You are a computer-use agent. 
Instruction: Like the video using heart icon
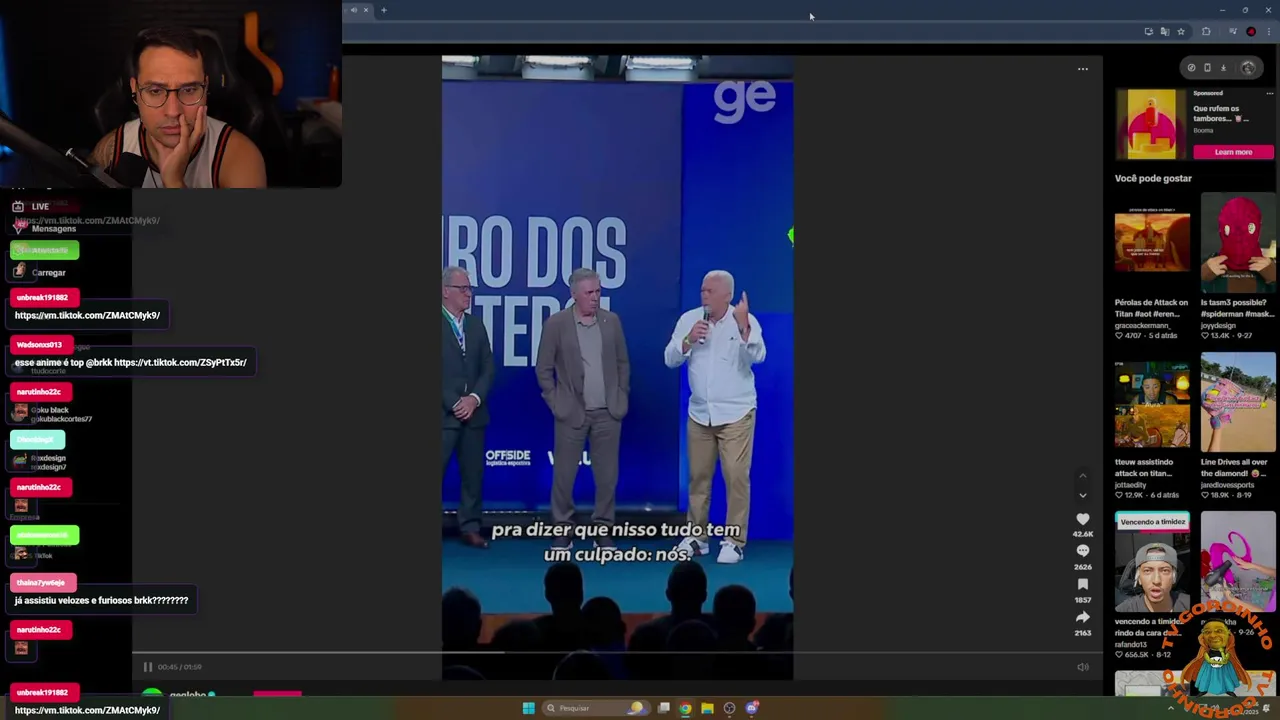pos(1082,519)
